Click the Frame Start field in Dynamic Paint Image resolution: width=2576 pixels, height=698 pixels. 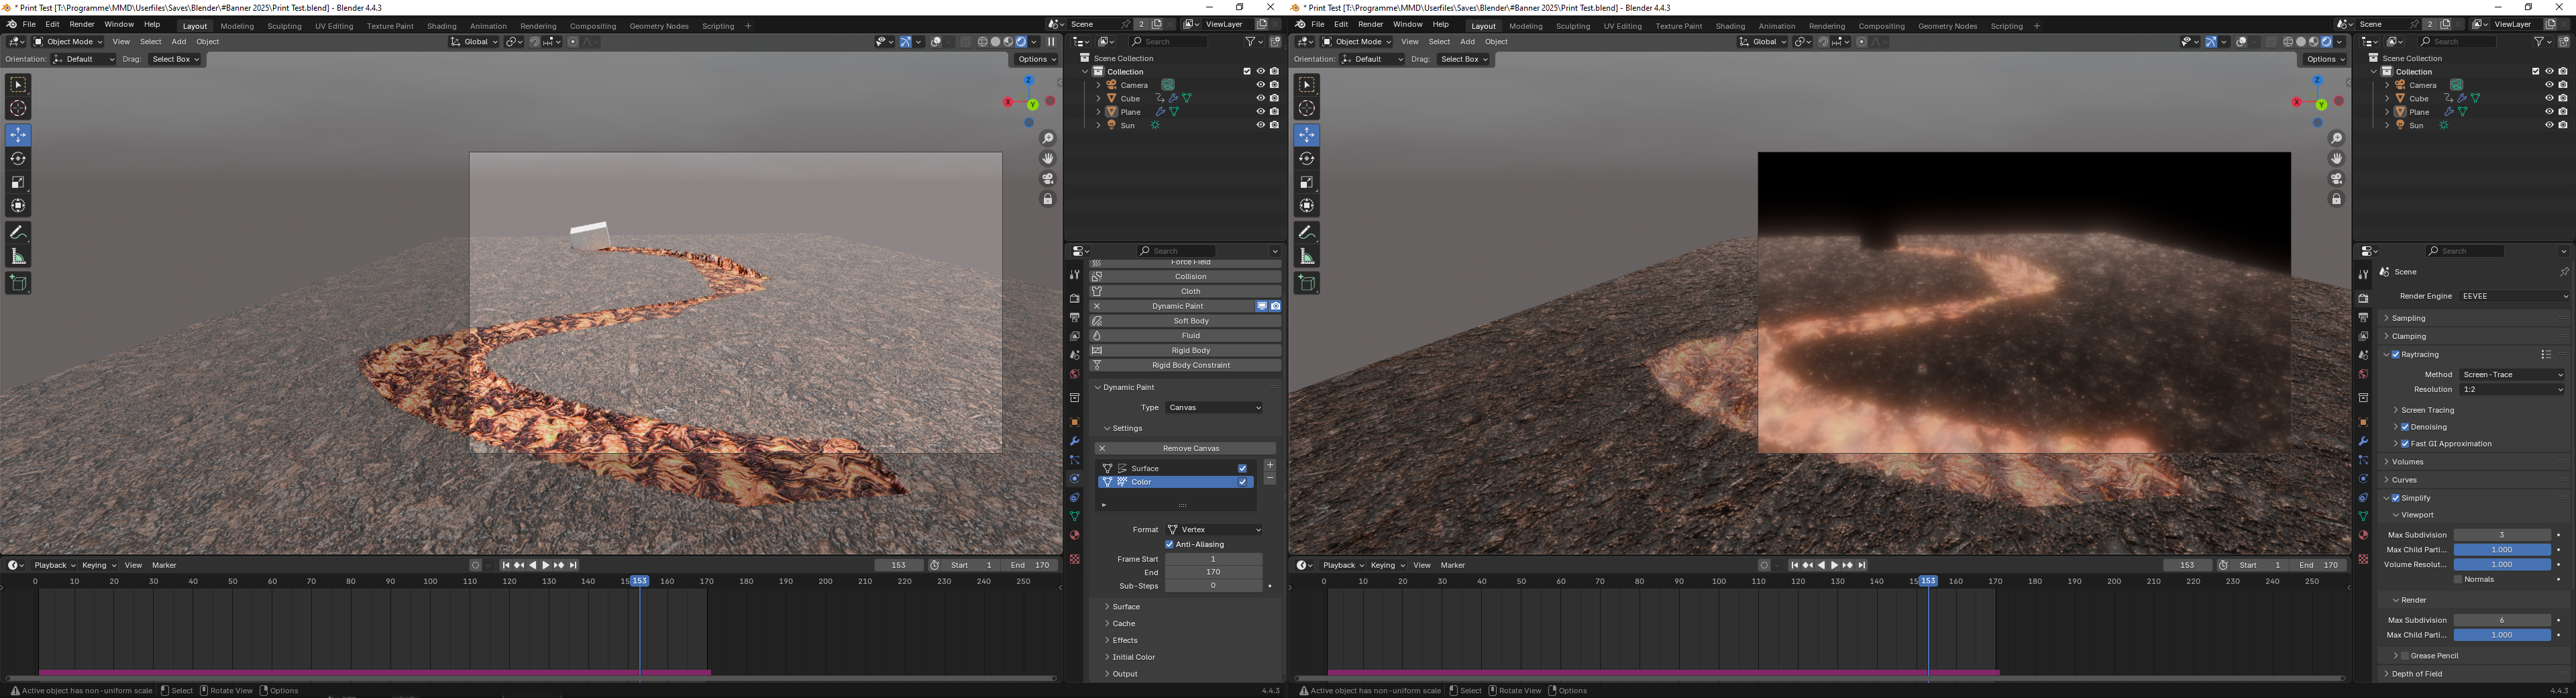(1212, 559)
